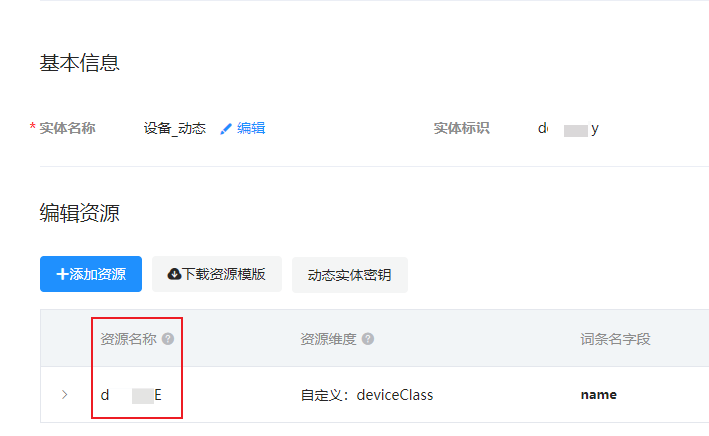Click the 添加资源 button
Viewport: 709px width, 436px height.
[x=91, y=274]
